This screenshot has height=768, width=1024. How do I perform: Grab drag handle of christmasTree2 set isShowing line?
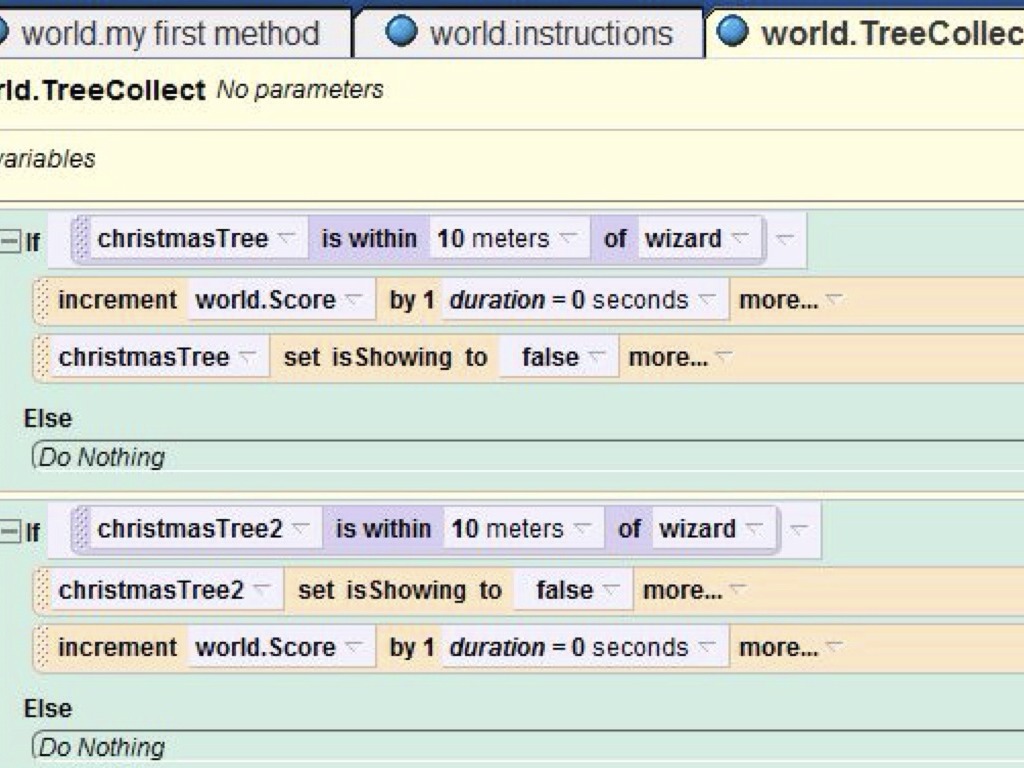coord(42,590)
